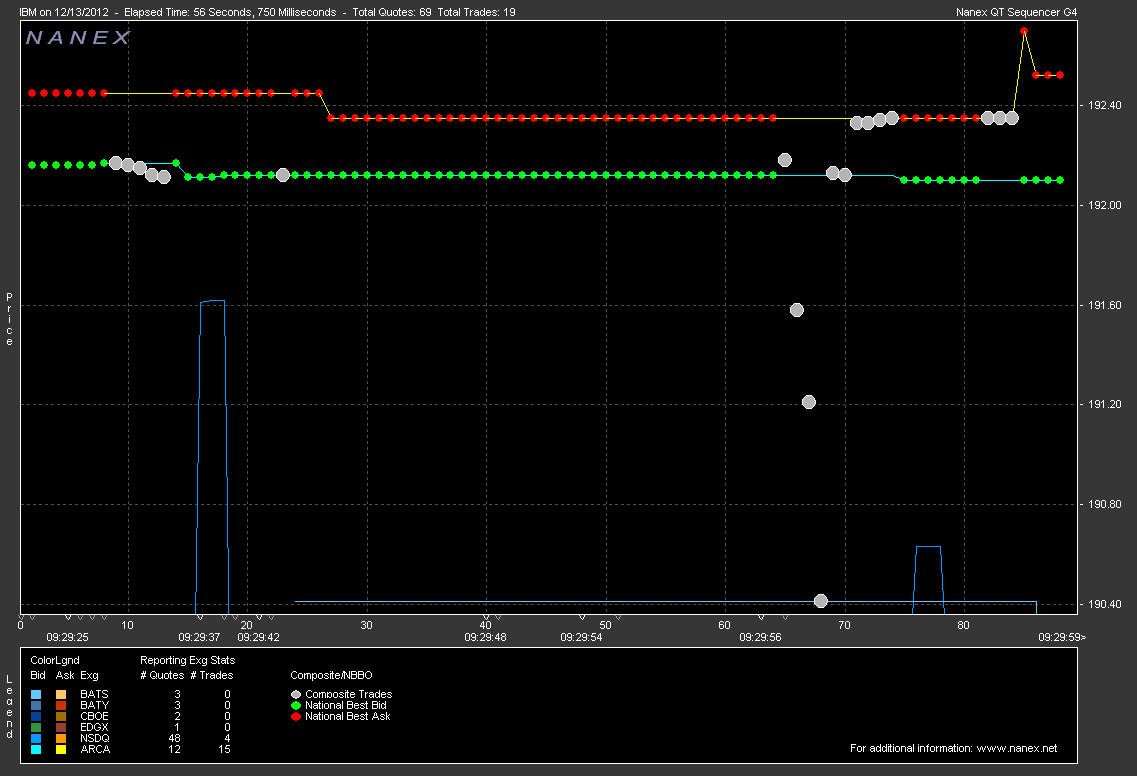This screenshot has height=776, width=1137.
Task: Click ARCA trade count 15
Action: coord(225,749)
